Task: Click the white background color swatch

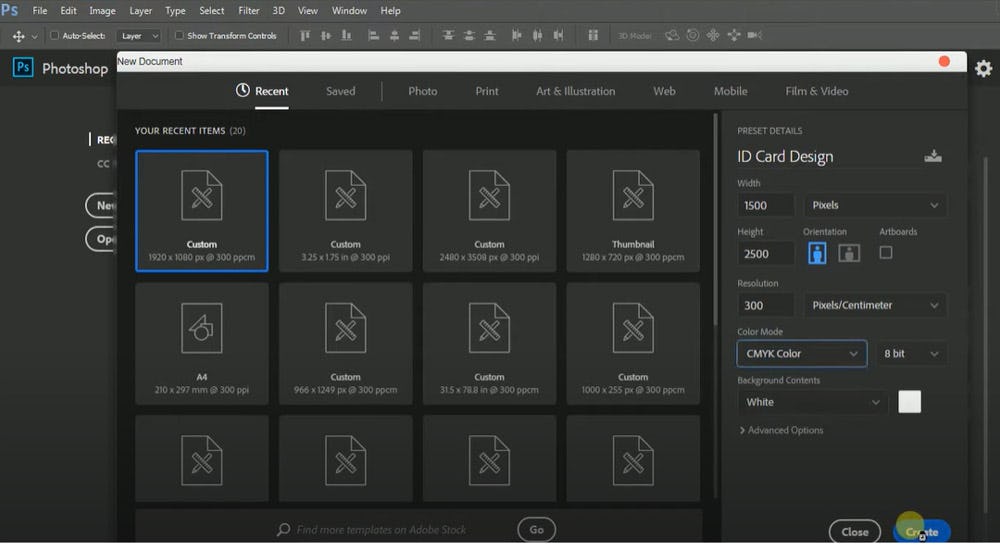Action: pyautogui.click(x=909, y=402)
